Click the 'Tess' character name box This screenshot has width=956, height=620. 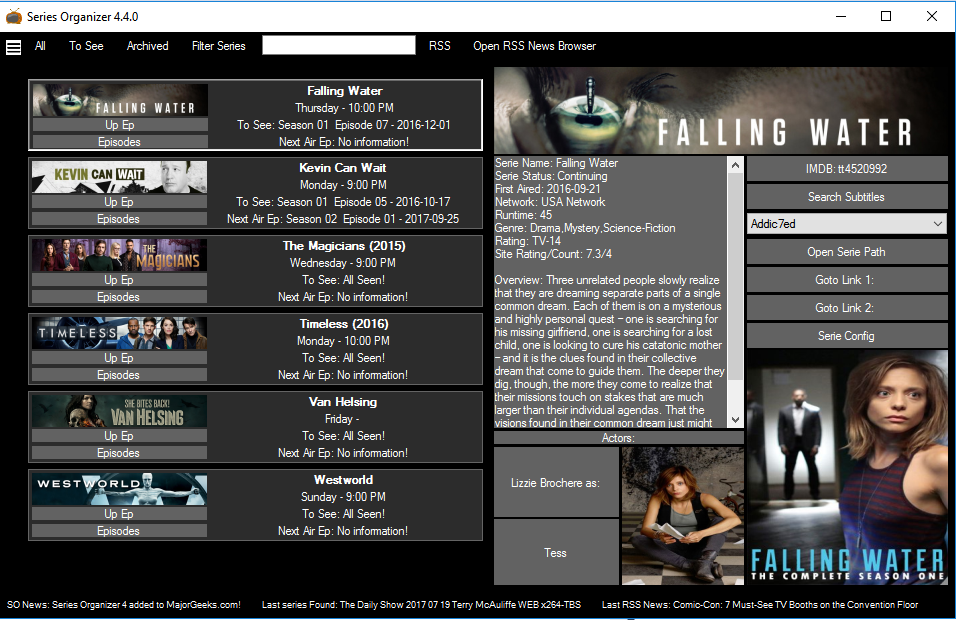pyautogui.click(x=556, y=552)
